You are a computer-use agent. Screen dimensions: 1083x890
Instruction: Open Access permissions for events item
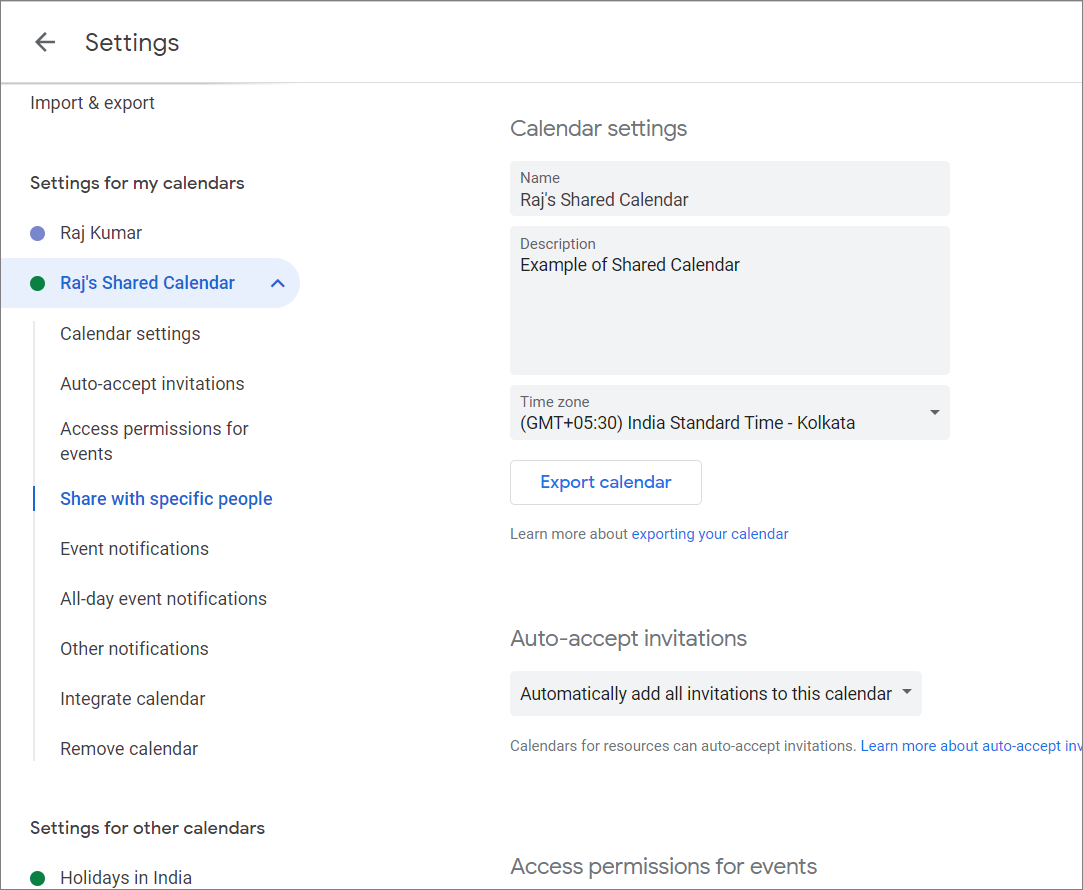click(154, 441)
